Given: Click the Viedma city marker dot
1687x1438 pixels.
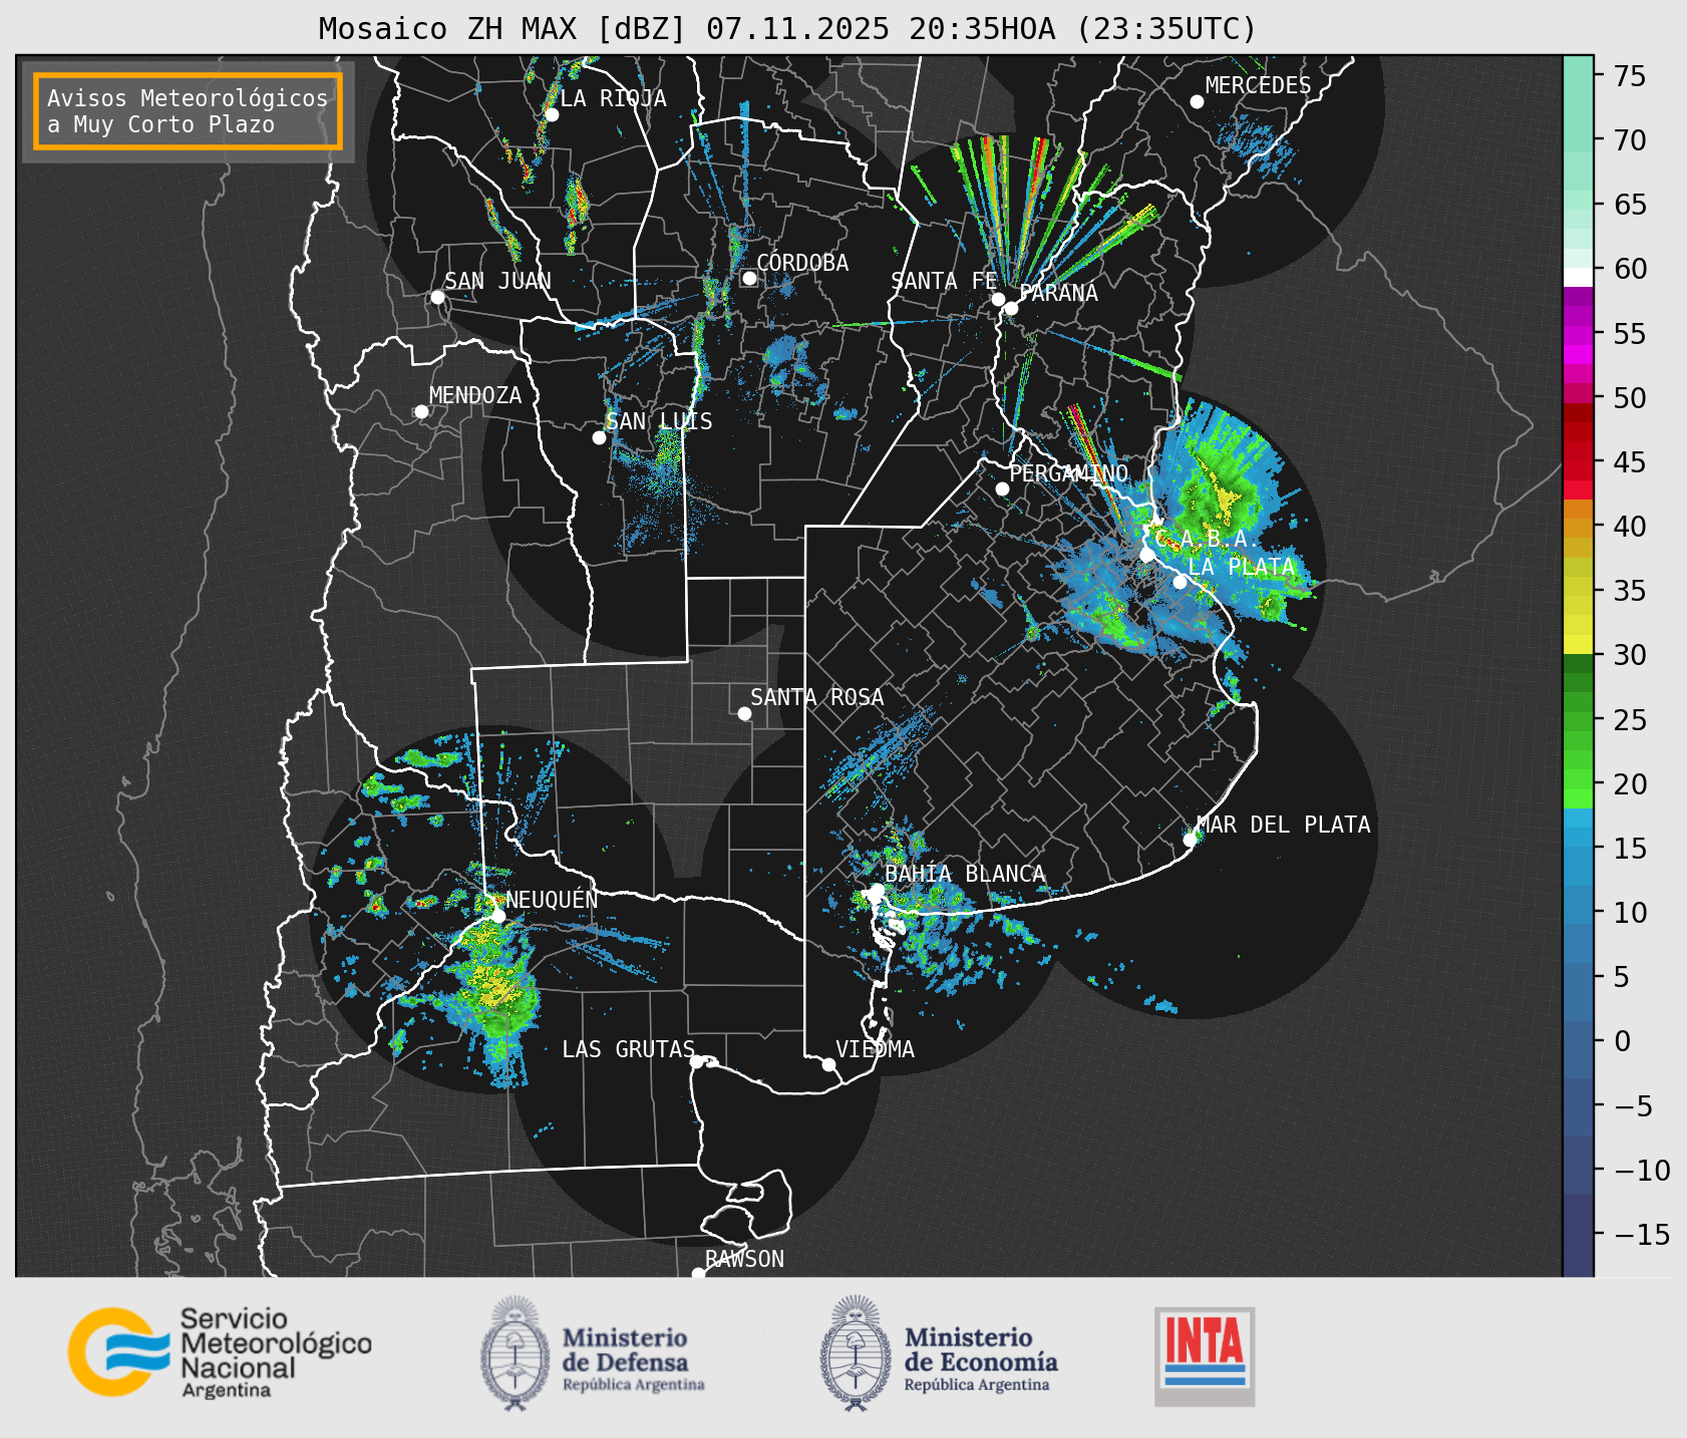Looking at the screenshot, I should click(829, 1064).
